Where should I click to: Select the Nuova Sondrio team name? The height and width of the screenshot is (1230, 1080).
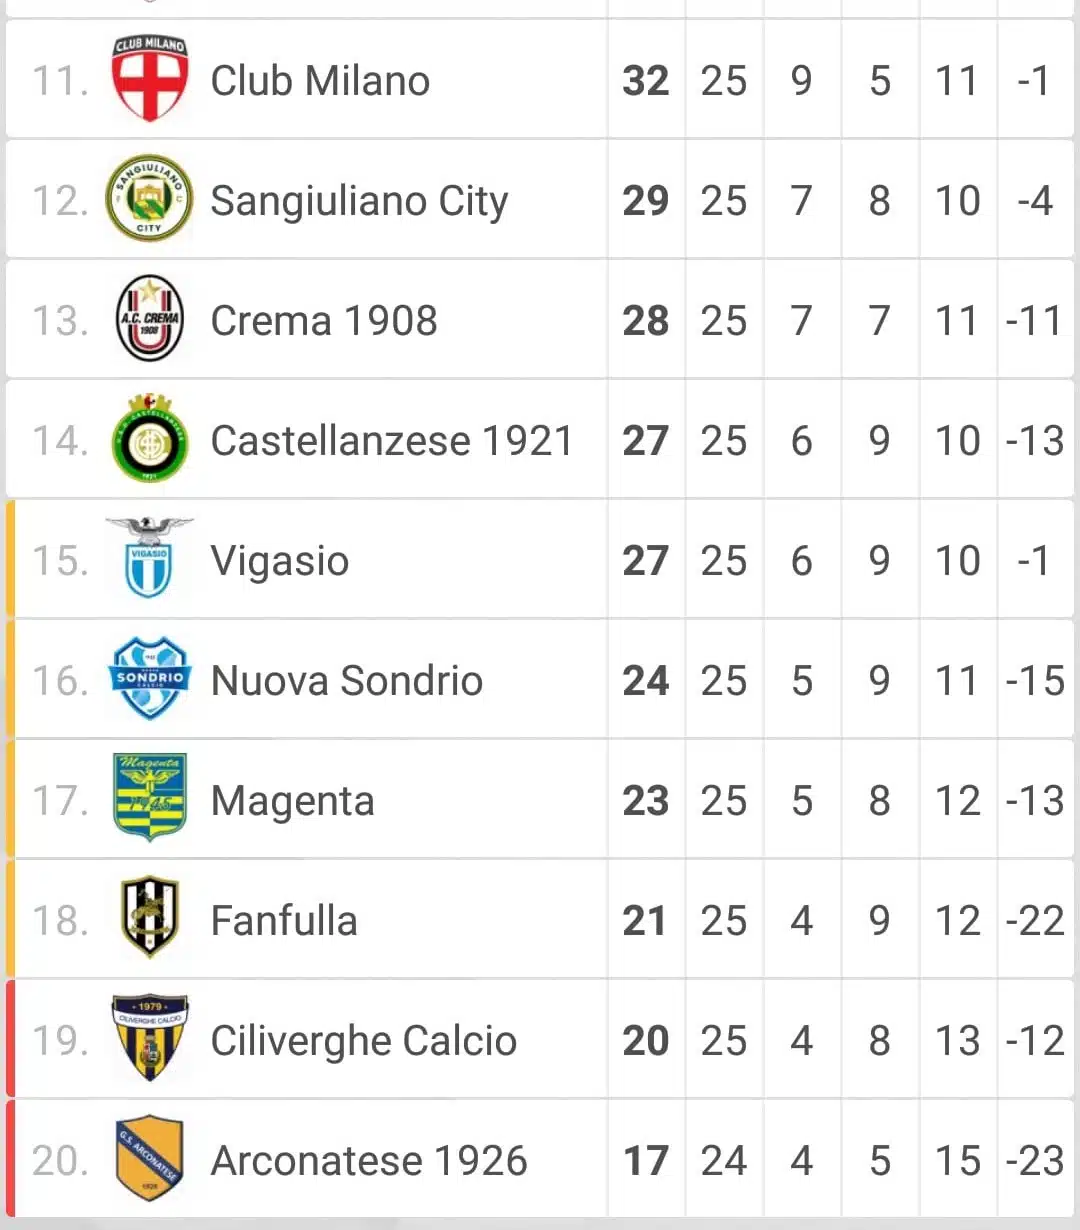346,681
